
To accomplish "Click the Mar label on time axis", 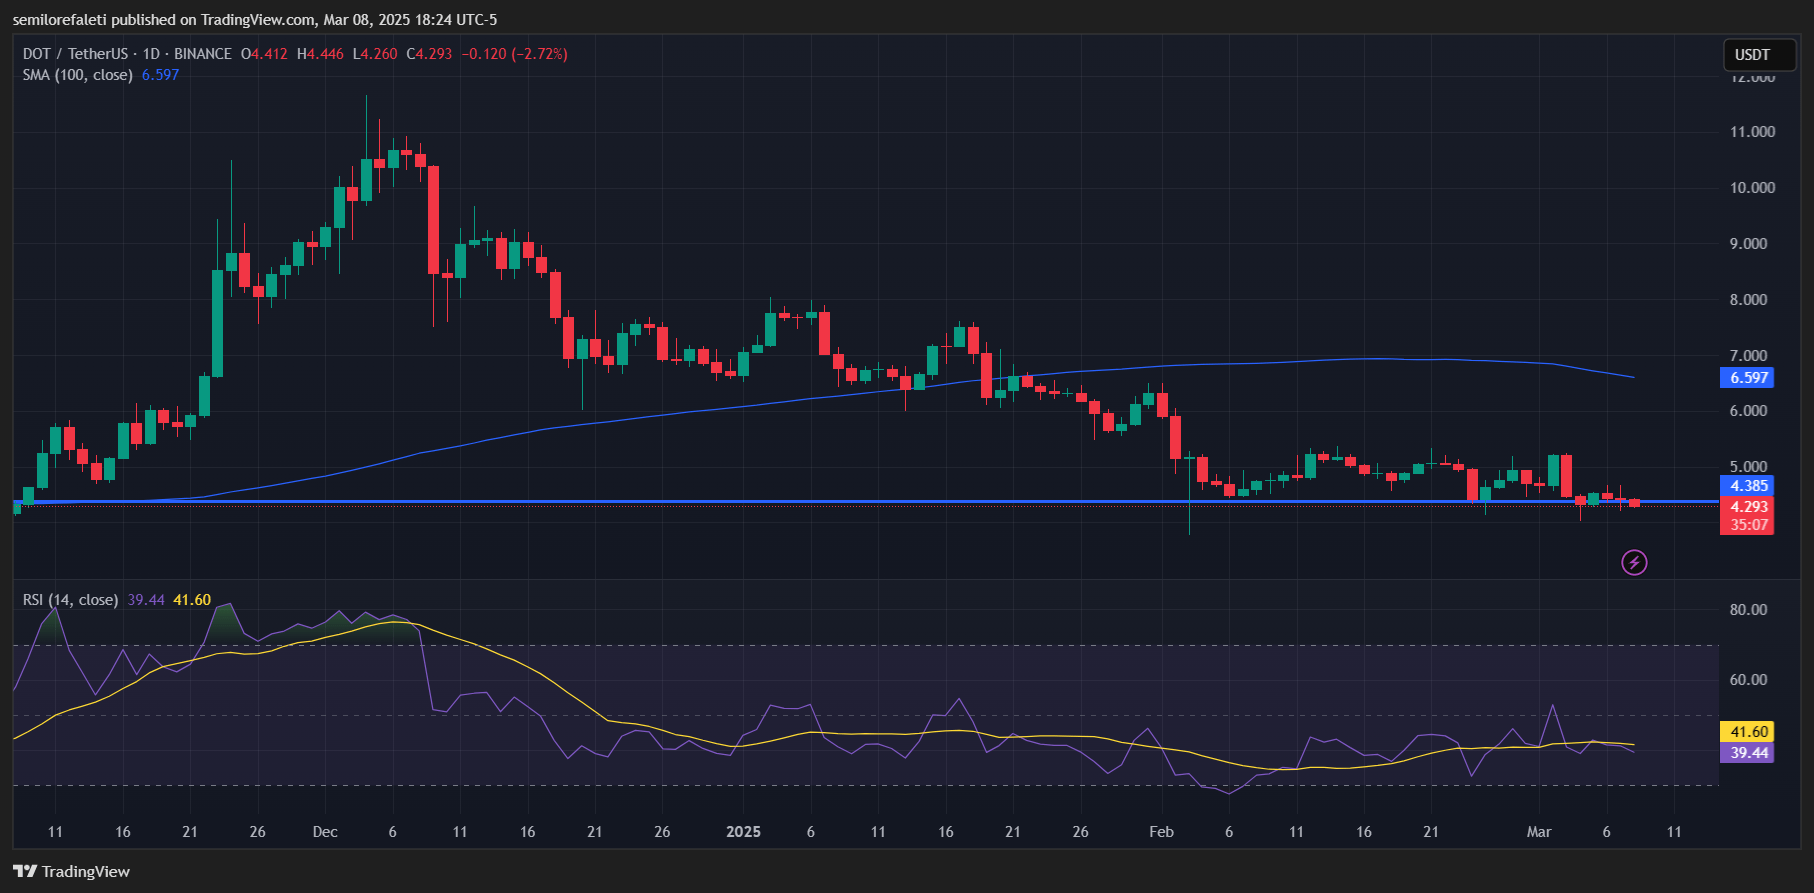I will coord(1539,832).
